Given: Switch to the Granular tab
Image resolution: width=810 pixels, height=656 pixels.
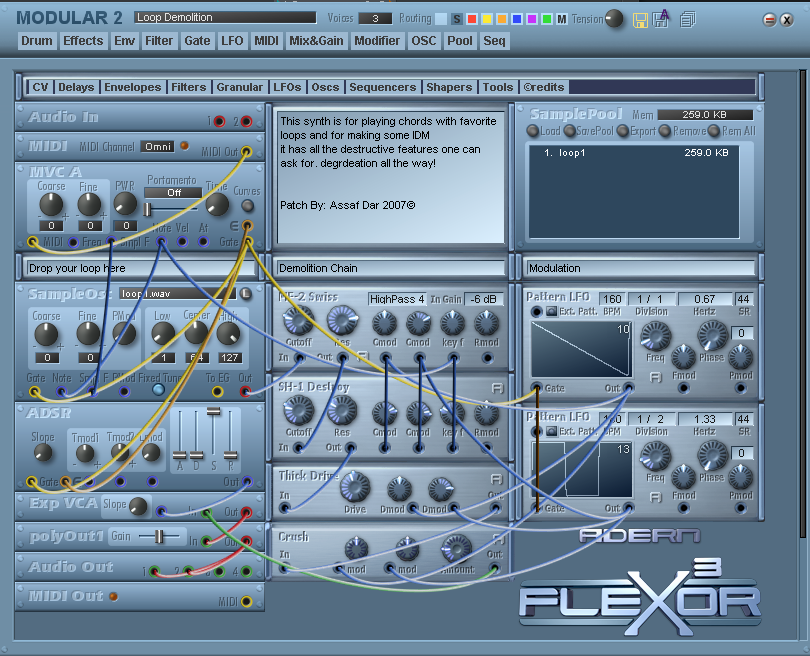Looking at the screenshot, I should coord(240,87).
